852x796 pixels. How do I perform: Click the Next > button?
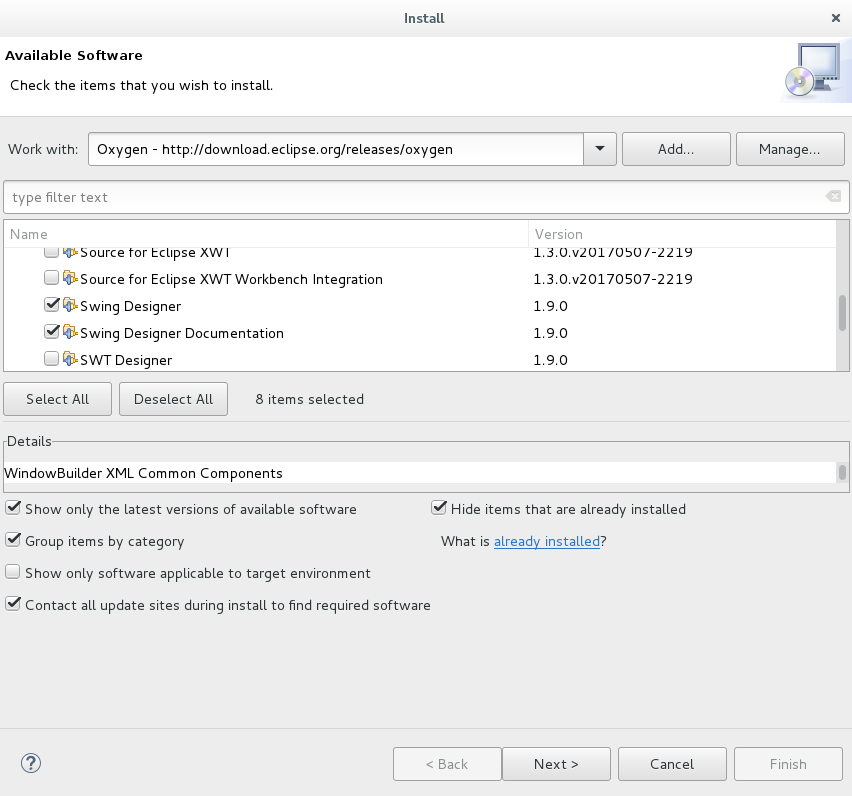click(x=556, y=764)
